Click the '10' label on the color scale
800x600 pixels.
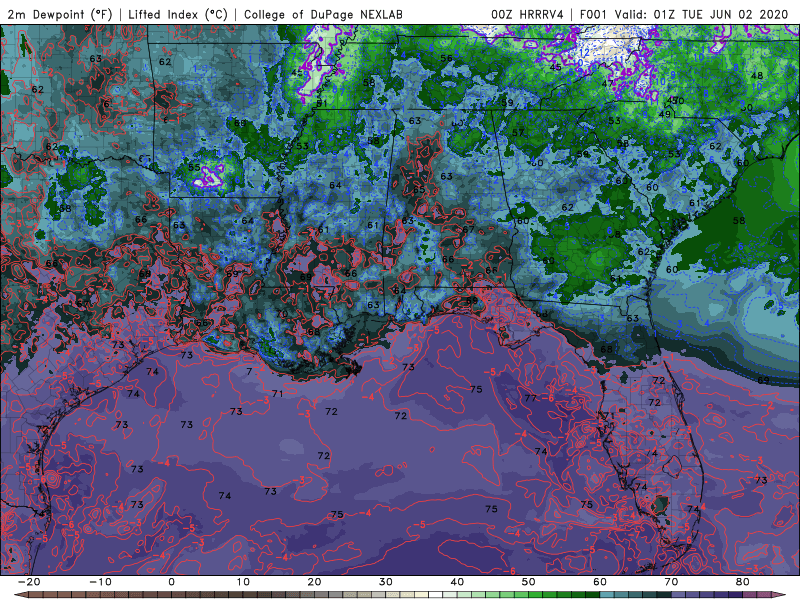point(243,582)
